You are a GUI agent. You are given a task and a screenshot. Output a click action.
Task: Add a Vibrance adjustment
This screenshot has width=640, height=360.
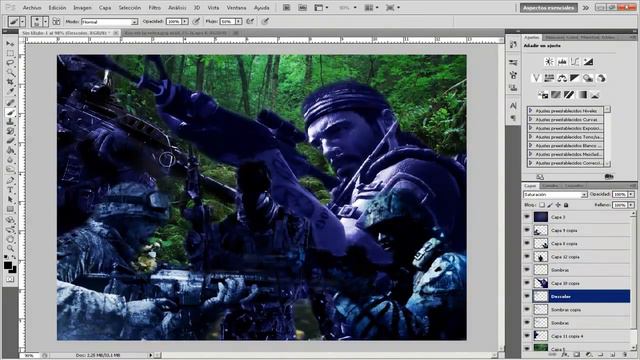pyautogui.click(x=536, y=78)
